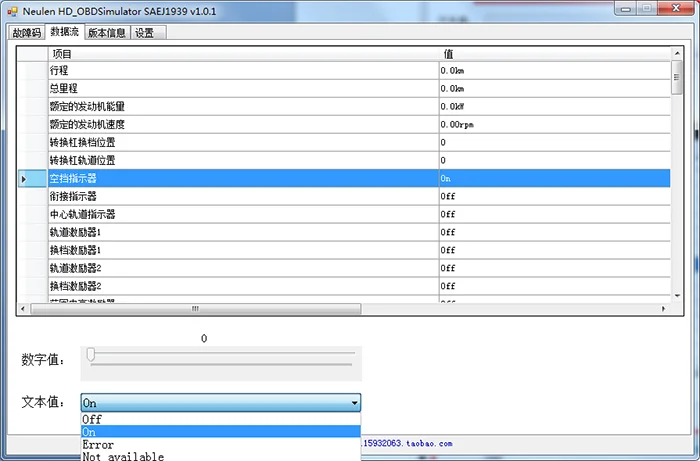Select the 转换杠换档位置 row
Screen dimensions: 700x461
[x=344, y=142]
